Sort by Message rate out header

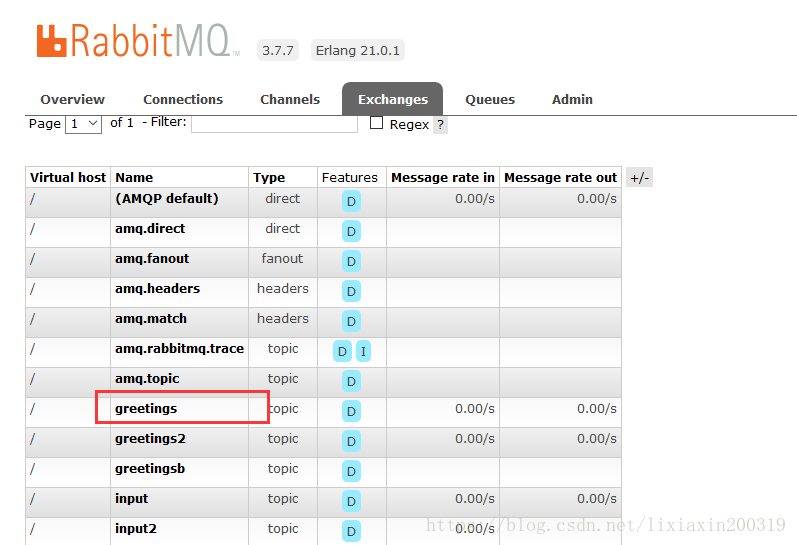(561, 177)
